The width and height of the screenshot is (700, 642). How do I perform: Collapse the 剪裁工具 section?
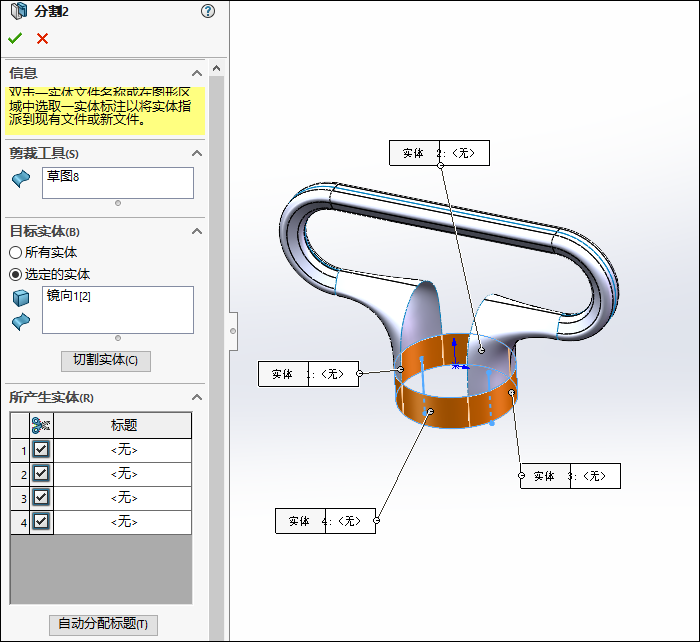(197, 153)
